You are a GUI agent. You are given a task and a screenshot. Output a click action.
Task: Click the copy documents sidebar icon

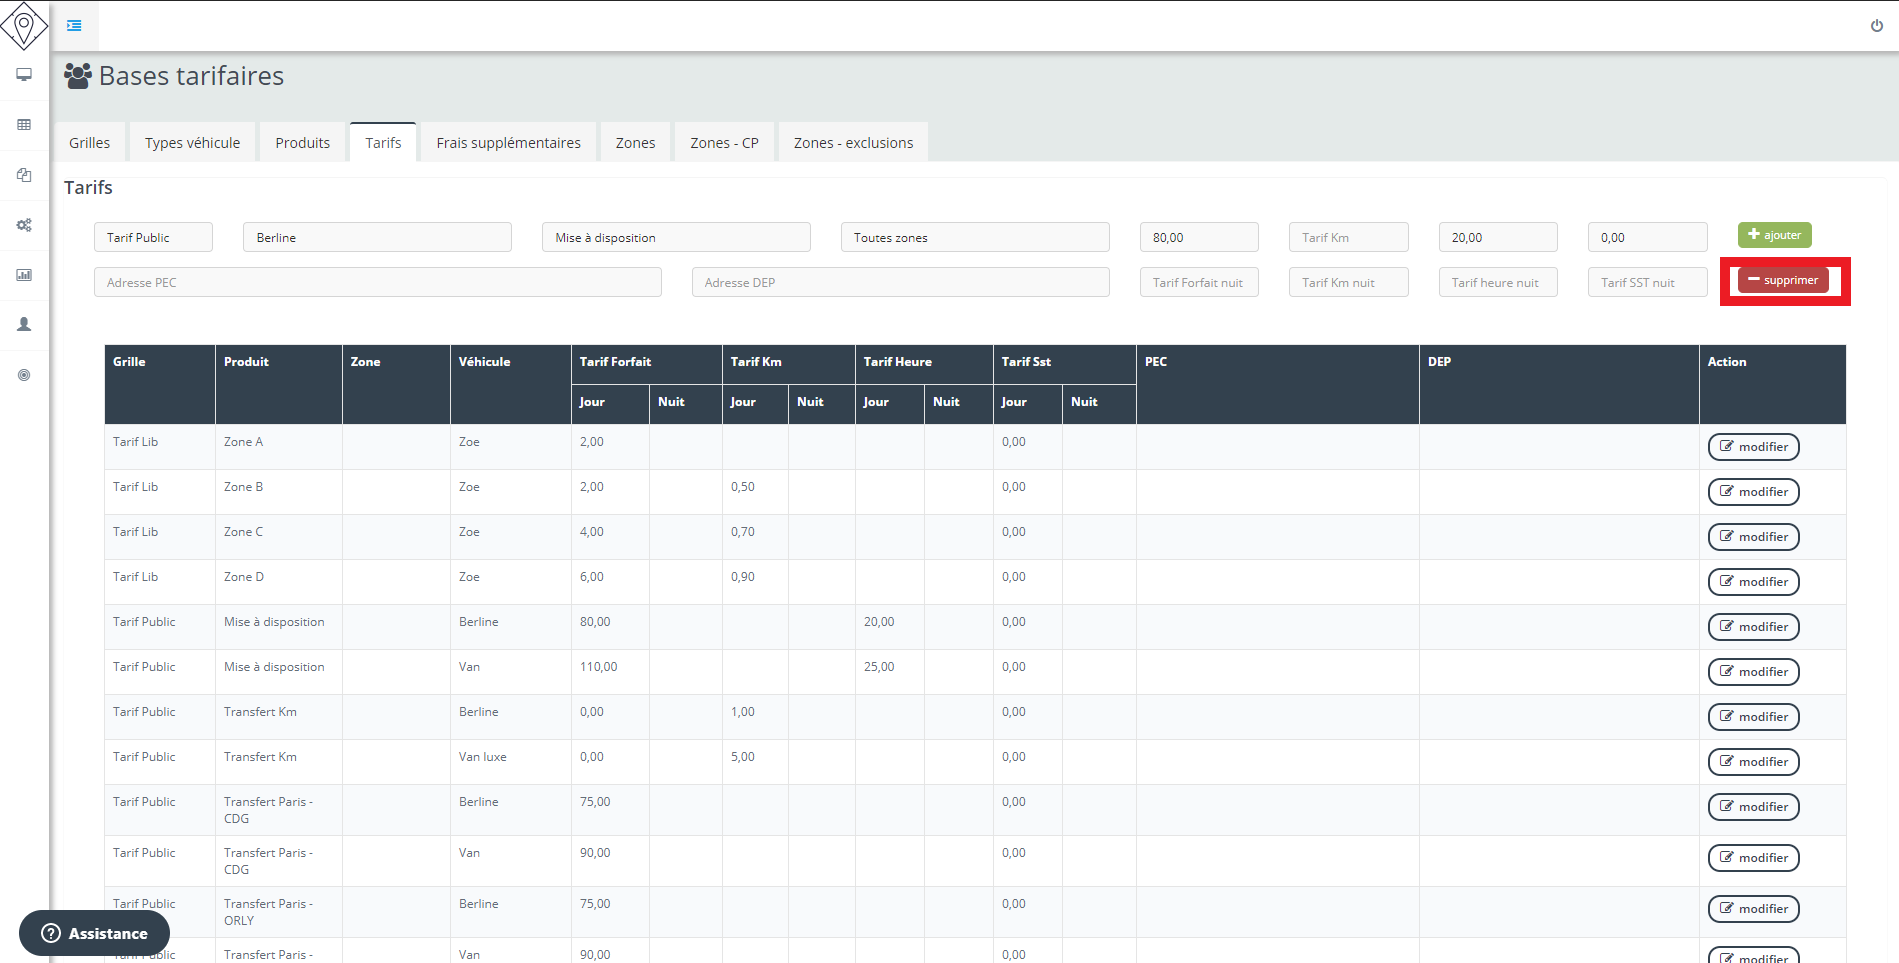pos(24,175)
